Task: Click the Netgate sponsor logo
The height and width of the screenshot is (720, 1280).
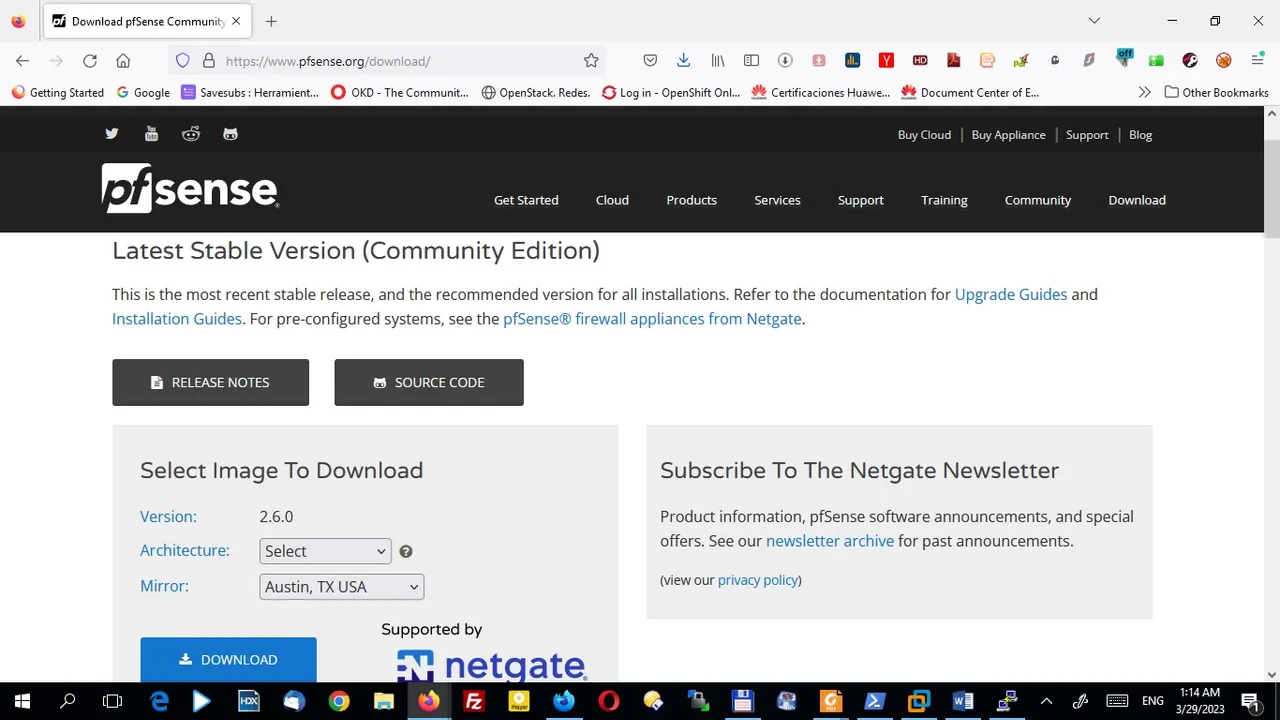Action: [x=491, y=665]
